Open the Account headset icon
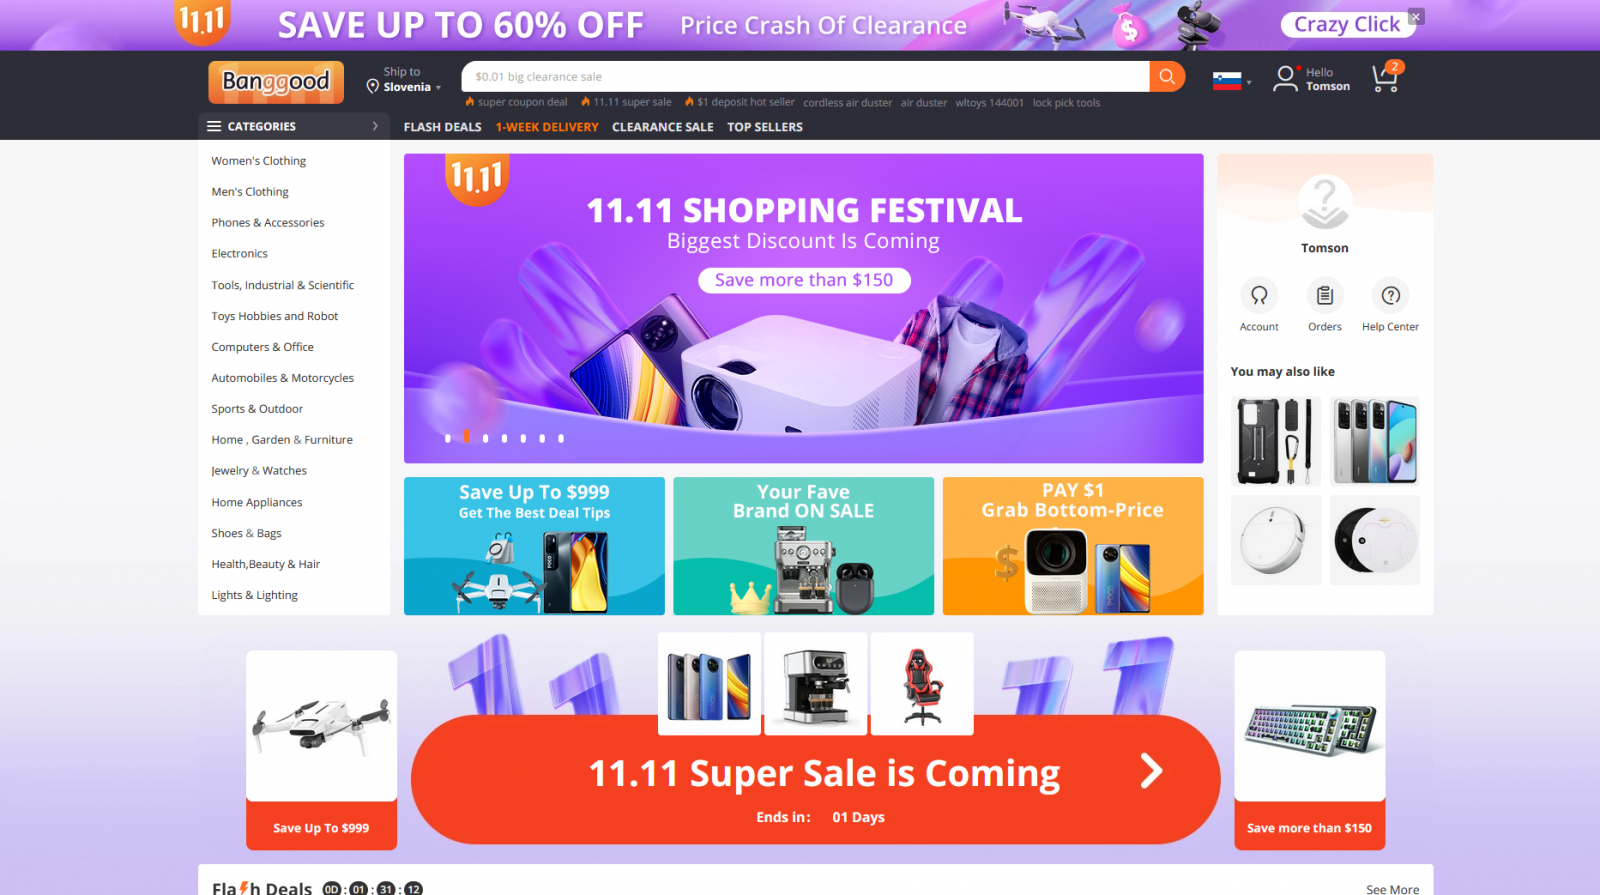 [x=1259, y=295]
